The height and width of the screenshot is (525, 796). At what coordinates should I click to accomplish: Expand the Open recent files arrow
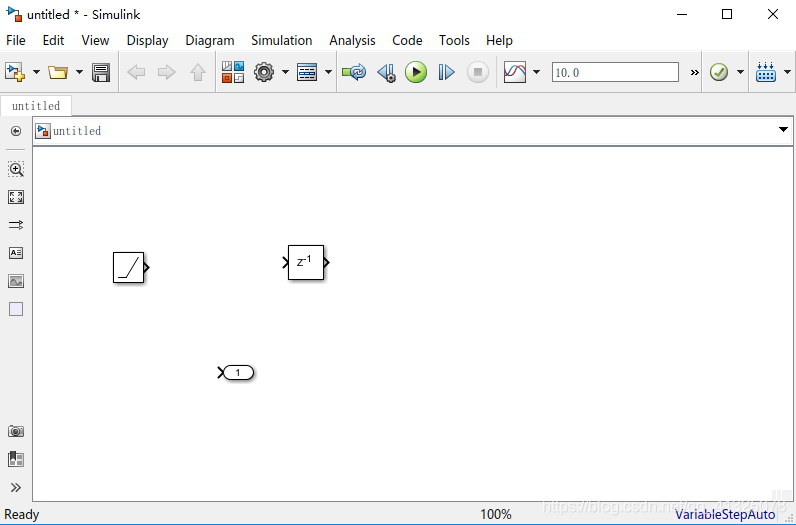point(79,72)
